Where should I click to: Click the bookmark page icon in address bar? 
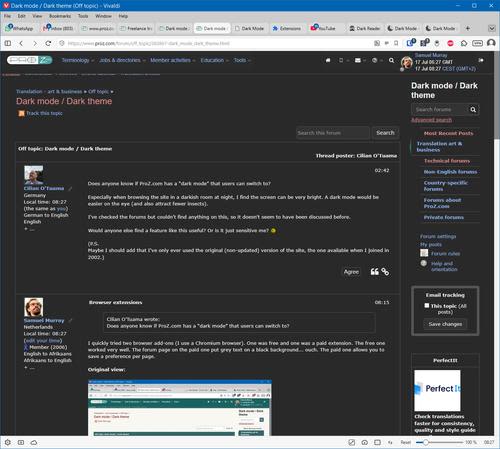[396, 43]
